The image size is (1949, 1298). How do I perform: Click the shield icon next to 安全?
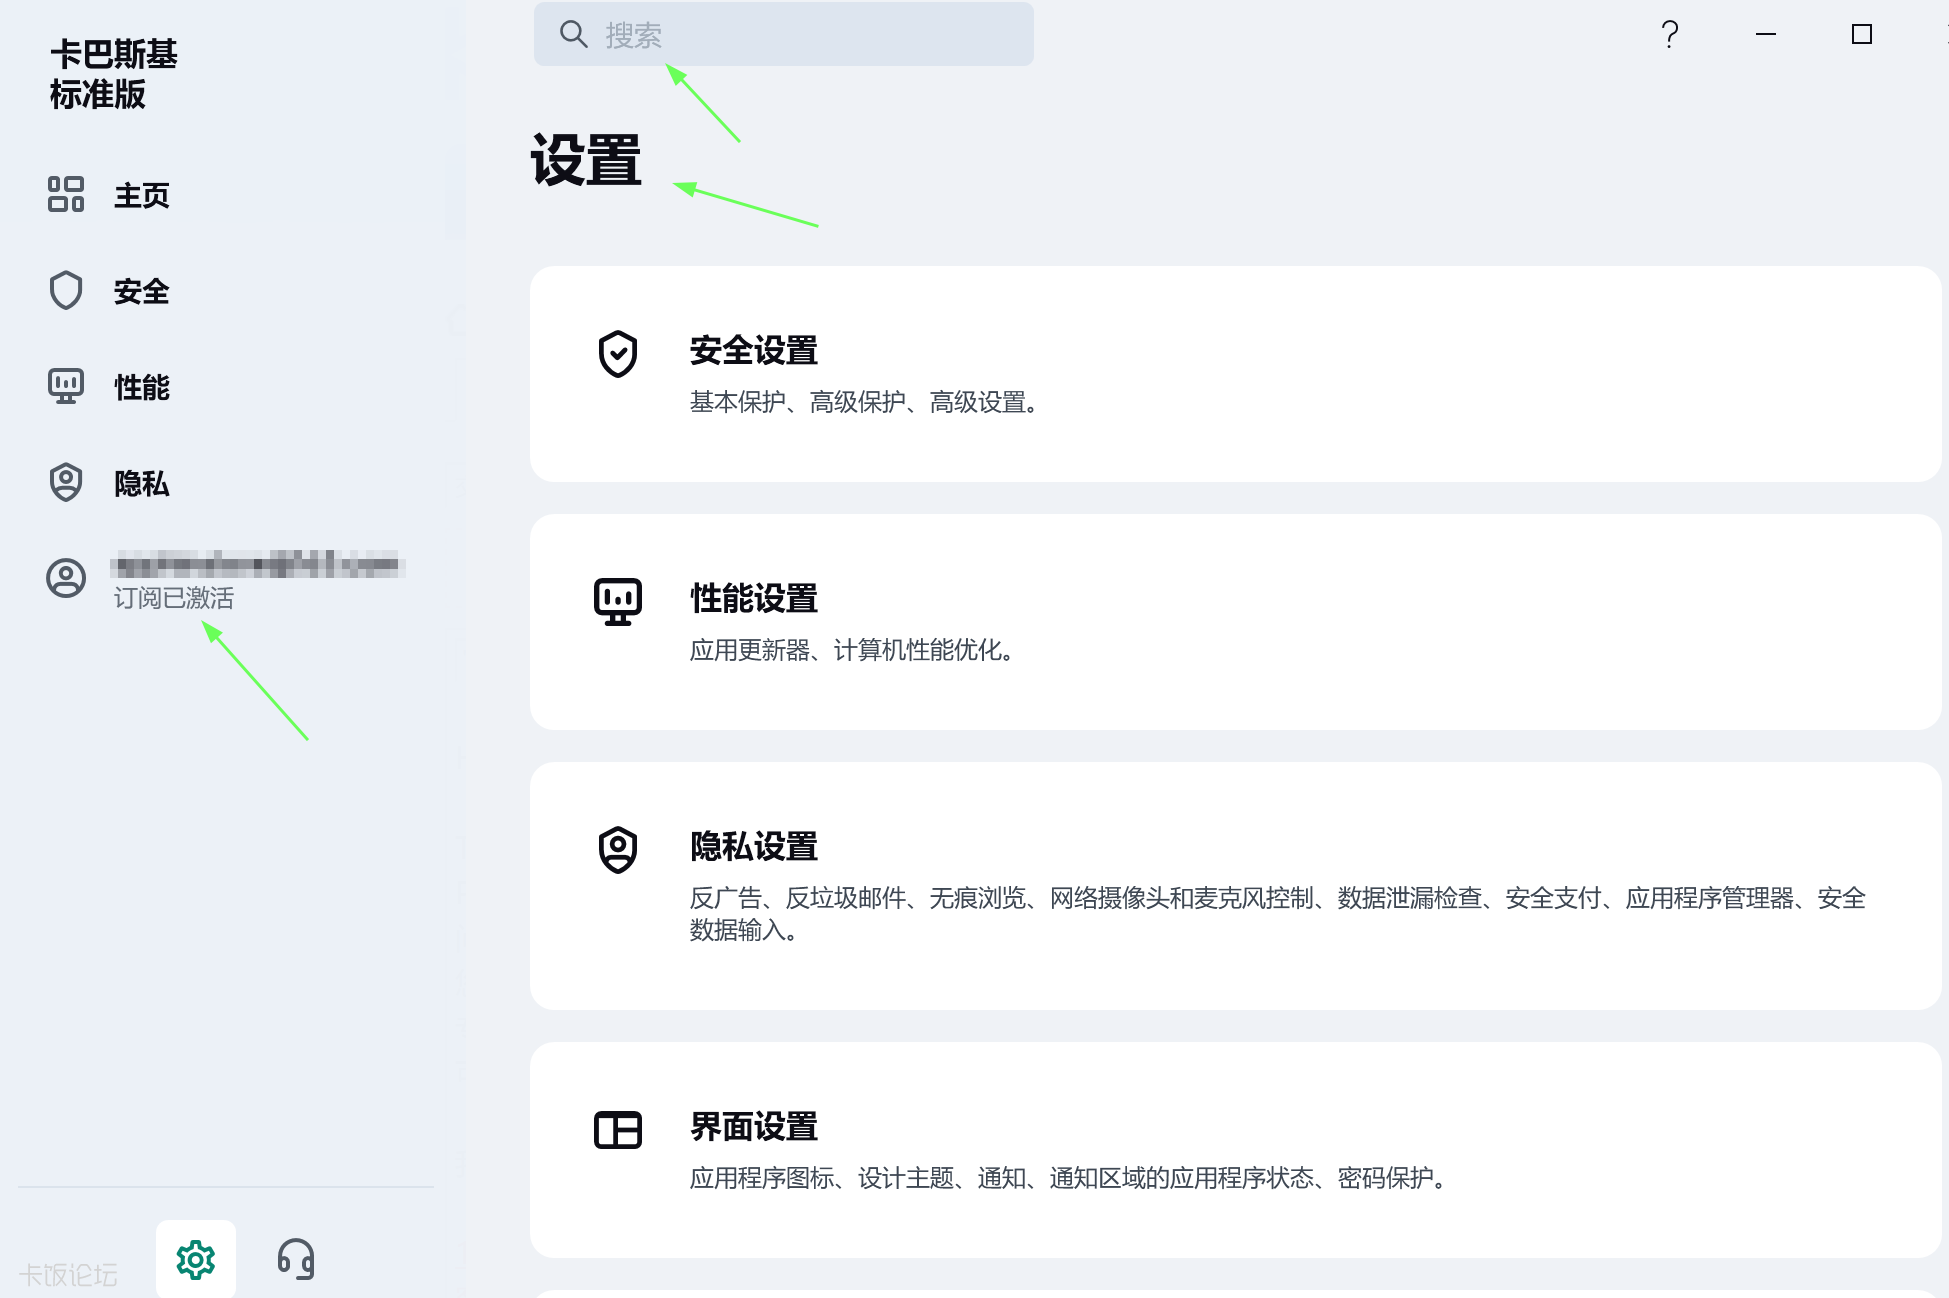coord(66,290)
